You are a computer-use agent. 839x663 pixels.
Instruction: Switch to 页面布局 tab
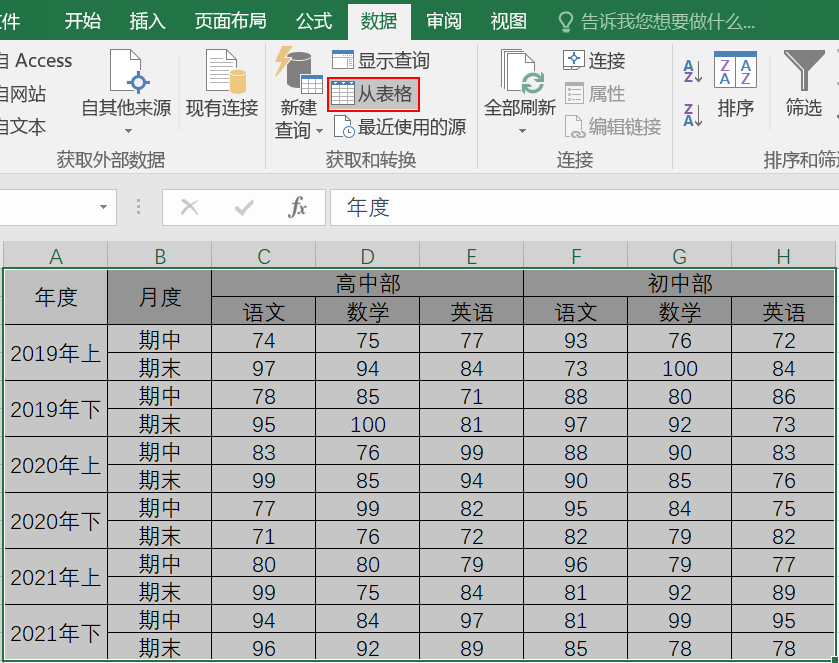231,21
